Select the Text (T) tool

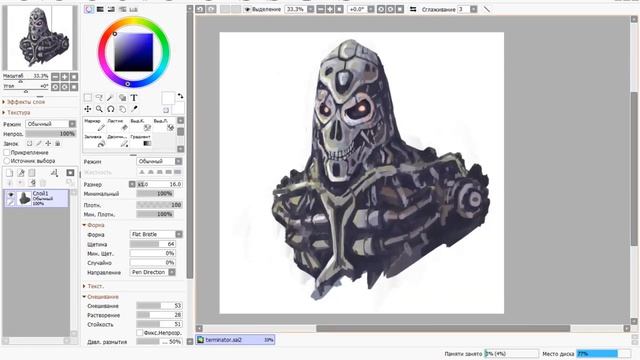point(134,98)
